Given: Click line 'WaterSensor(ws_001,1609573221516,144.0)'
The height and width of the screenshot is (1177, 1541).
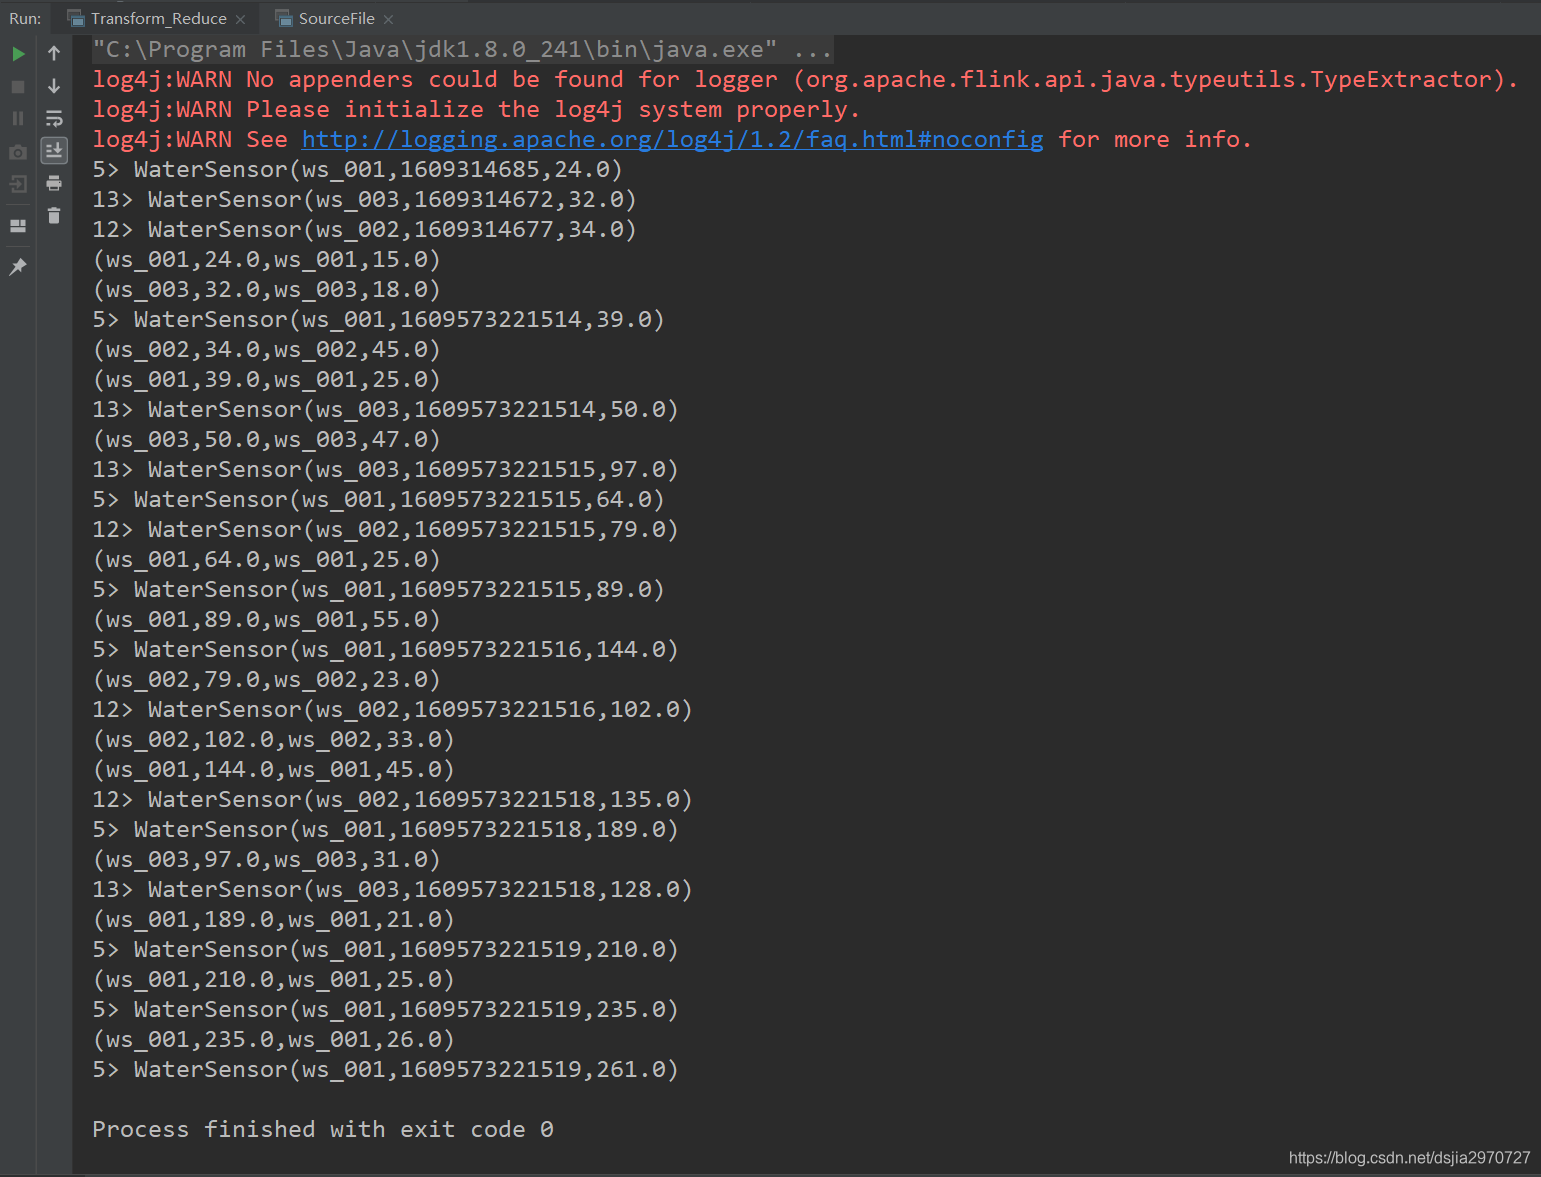Looking at the screenshot, I should pyautogui.click(x=385, y=649).
